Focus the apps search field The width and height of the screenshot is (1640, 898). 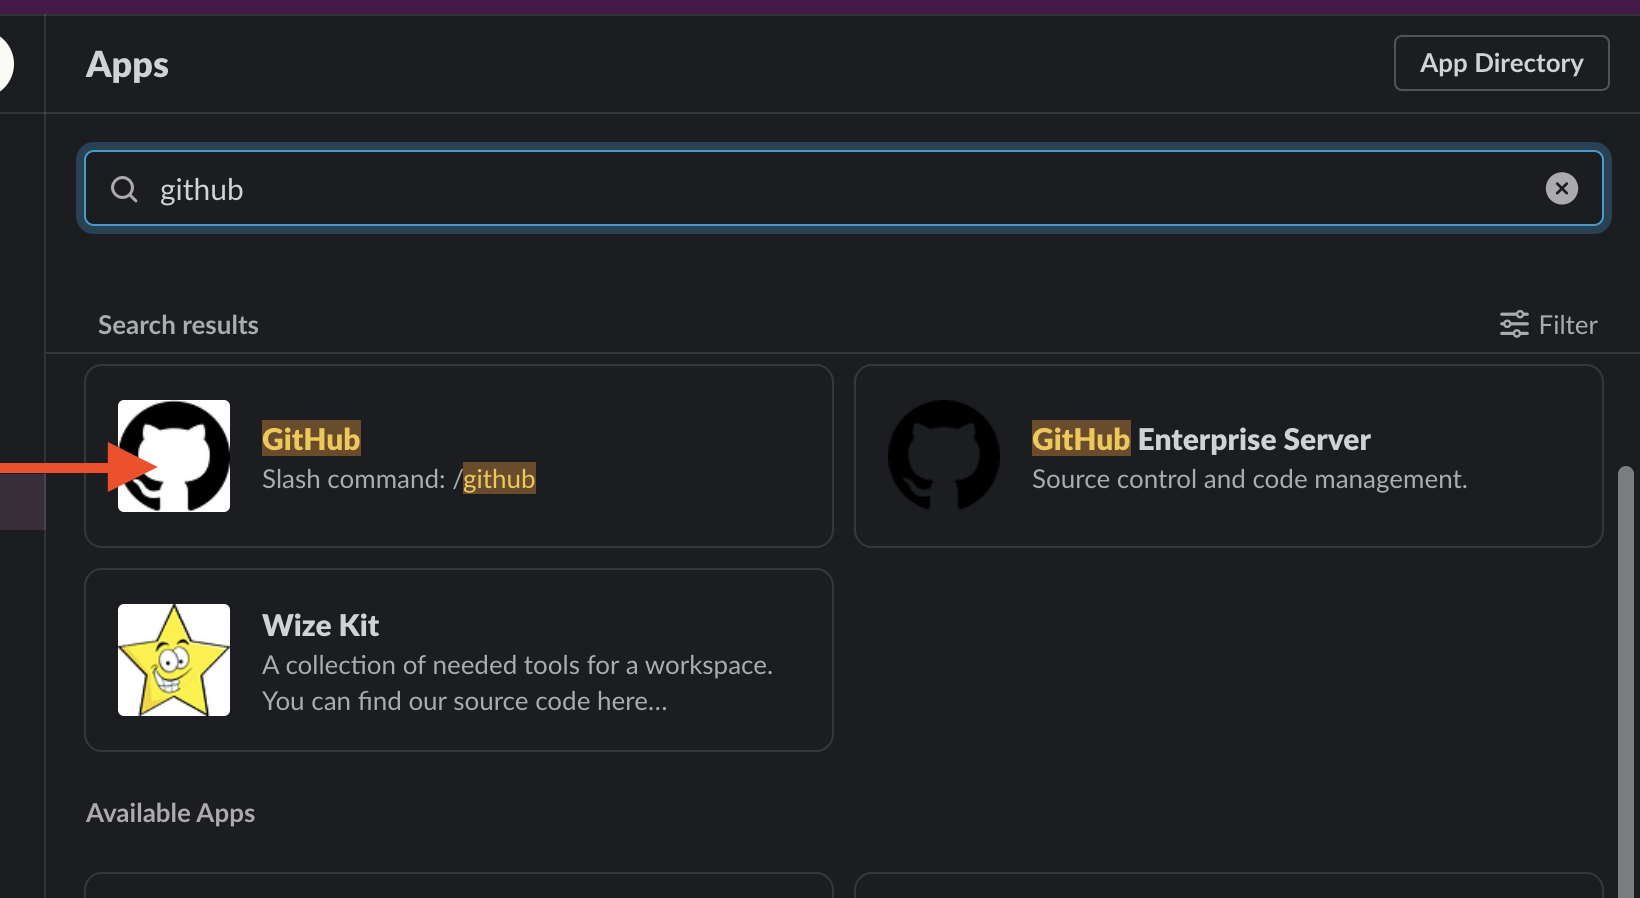point(843,188)
